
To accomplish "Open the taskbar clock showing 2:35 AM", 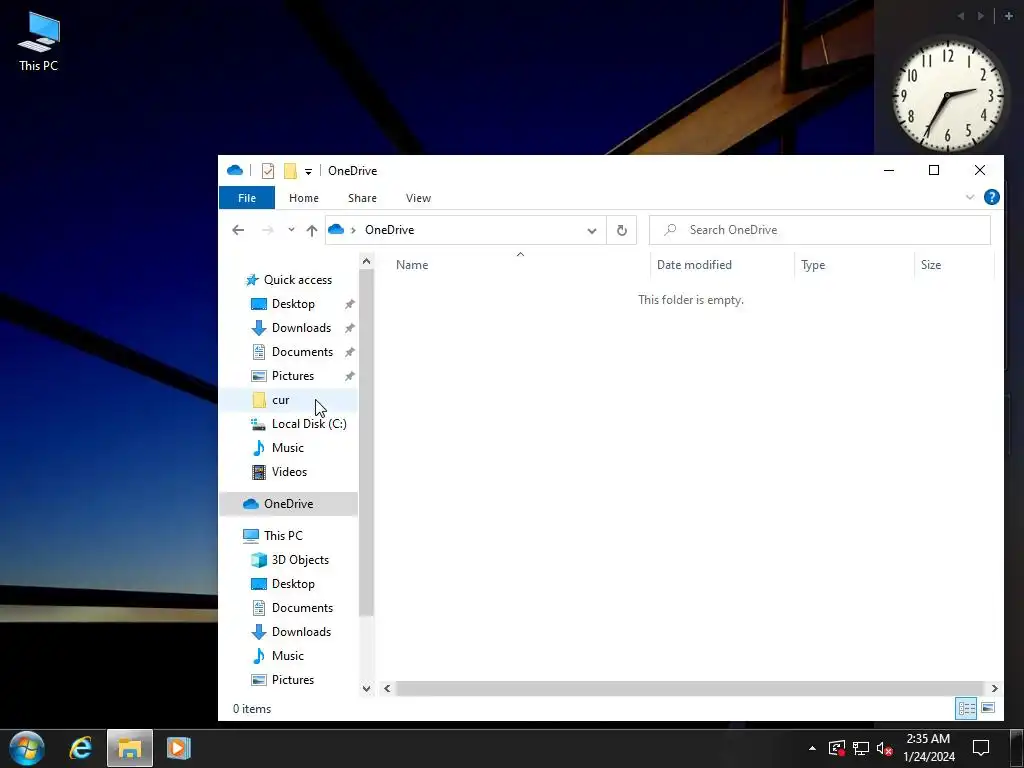I will coord(929,748).
